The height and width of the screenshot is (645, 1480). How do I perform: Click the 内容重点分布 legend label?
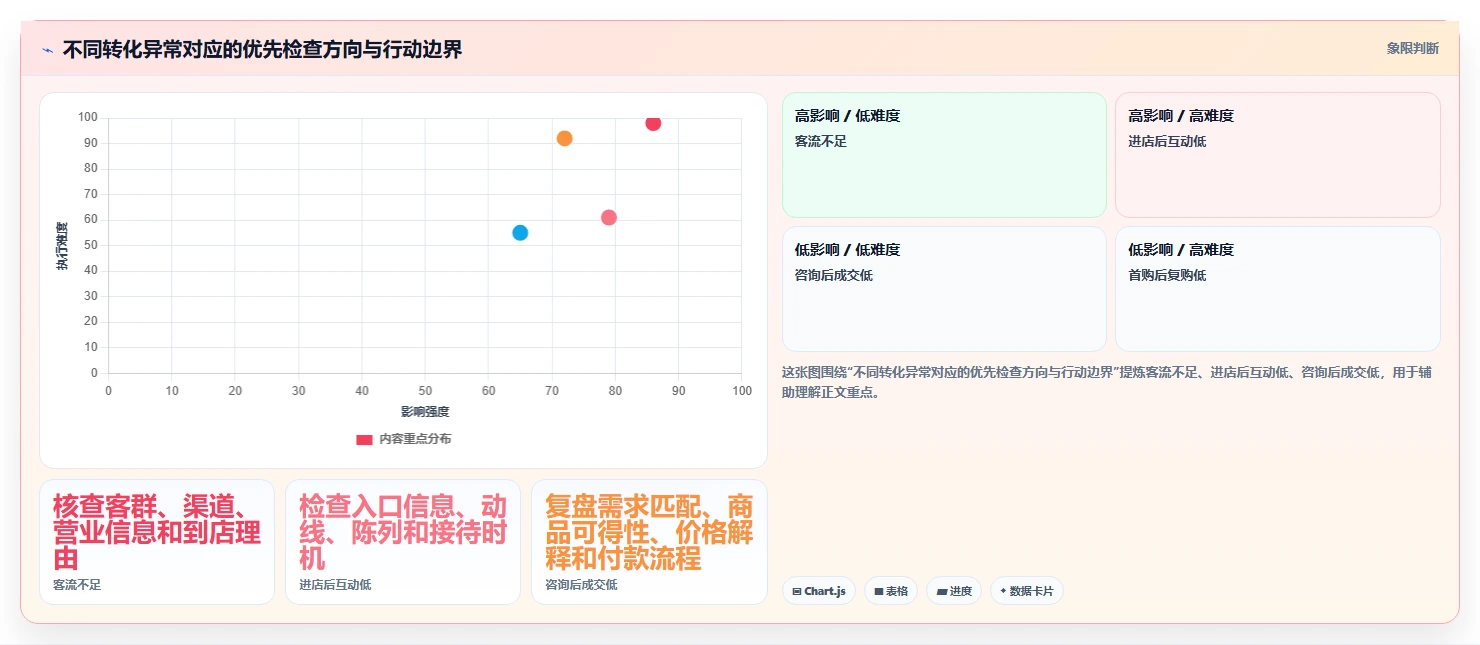point(415,439)
